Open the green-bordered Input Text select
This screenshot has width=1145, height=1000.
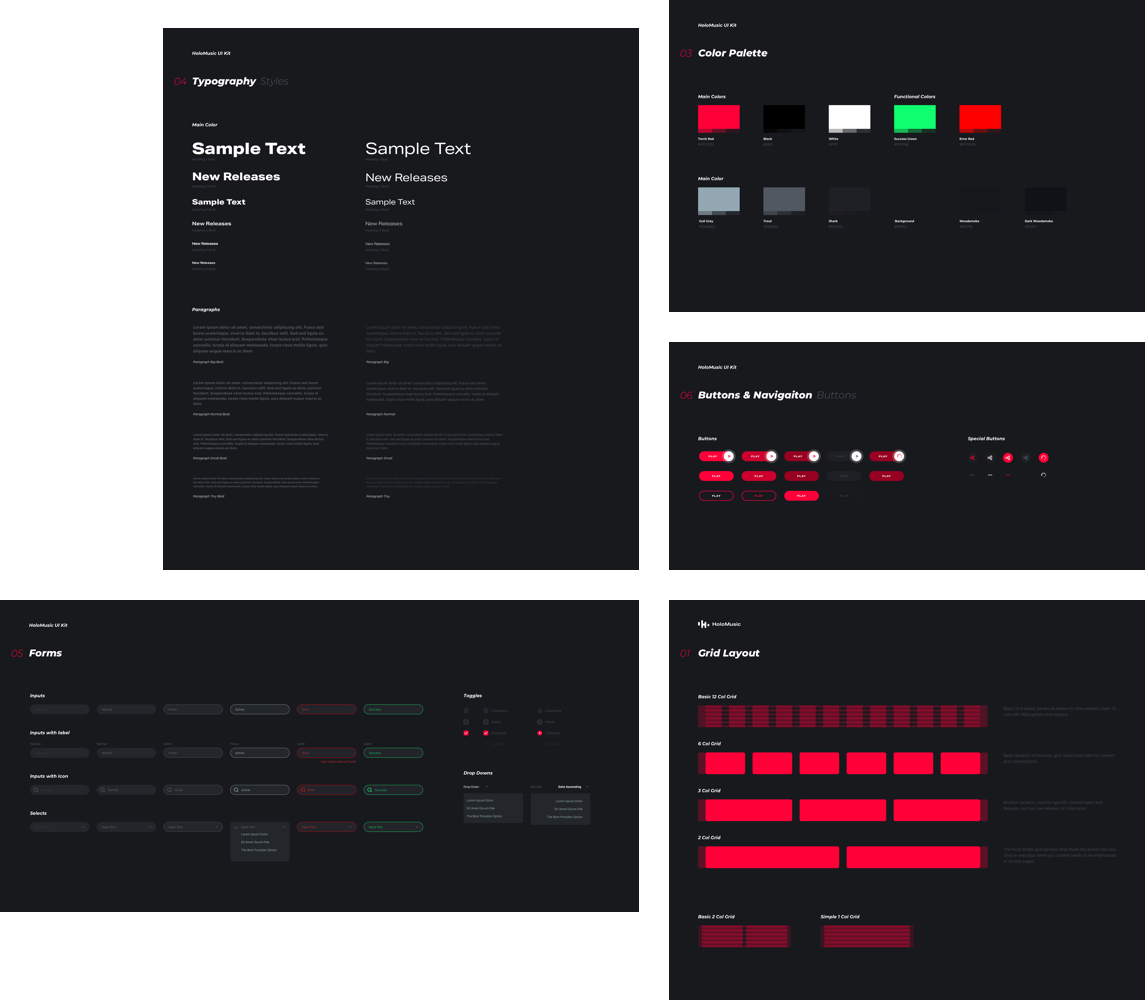point(392,827)
